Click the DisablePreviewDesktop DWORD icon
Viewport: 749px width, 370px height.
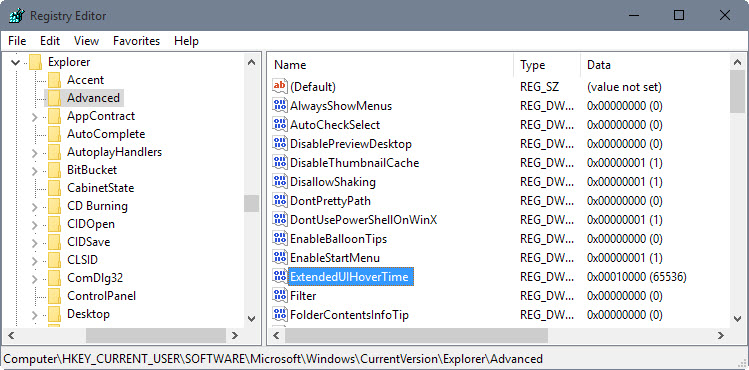point(279,143)
